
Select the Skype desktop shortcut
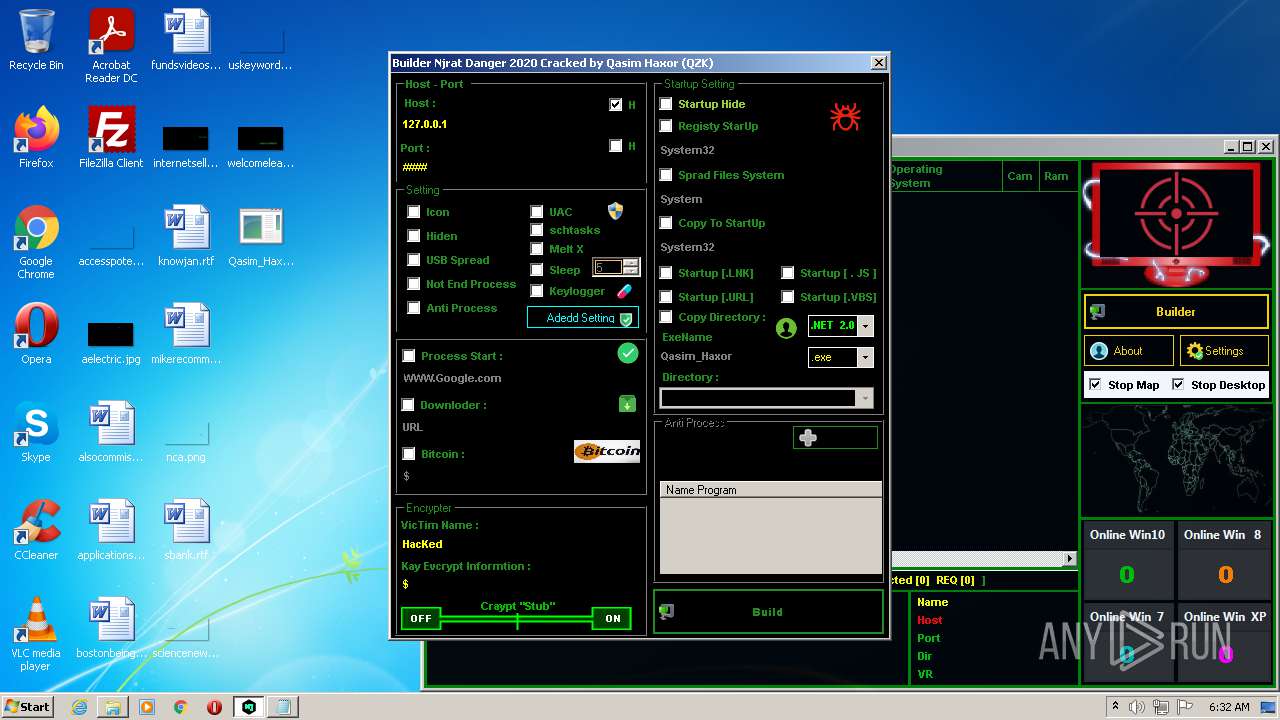pos(36,432)
